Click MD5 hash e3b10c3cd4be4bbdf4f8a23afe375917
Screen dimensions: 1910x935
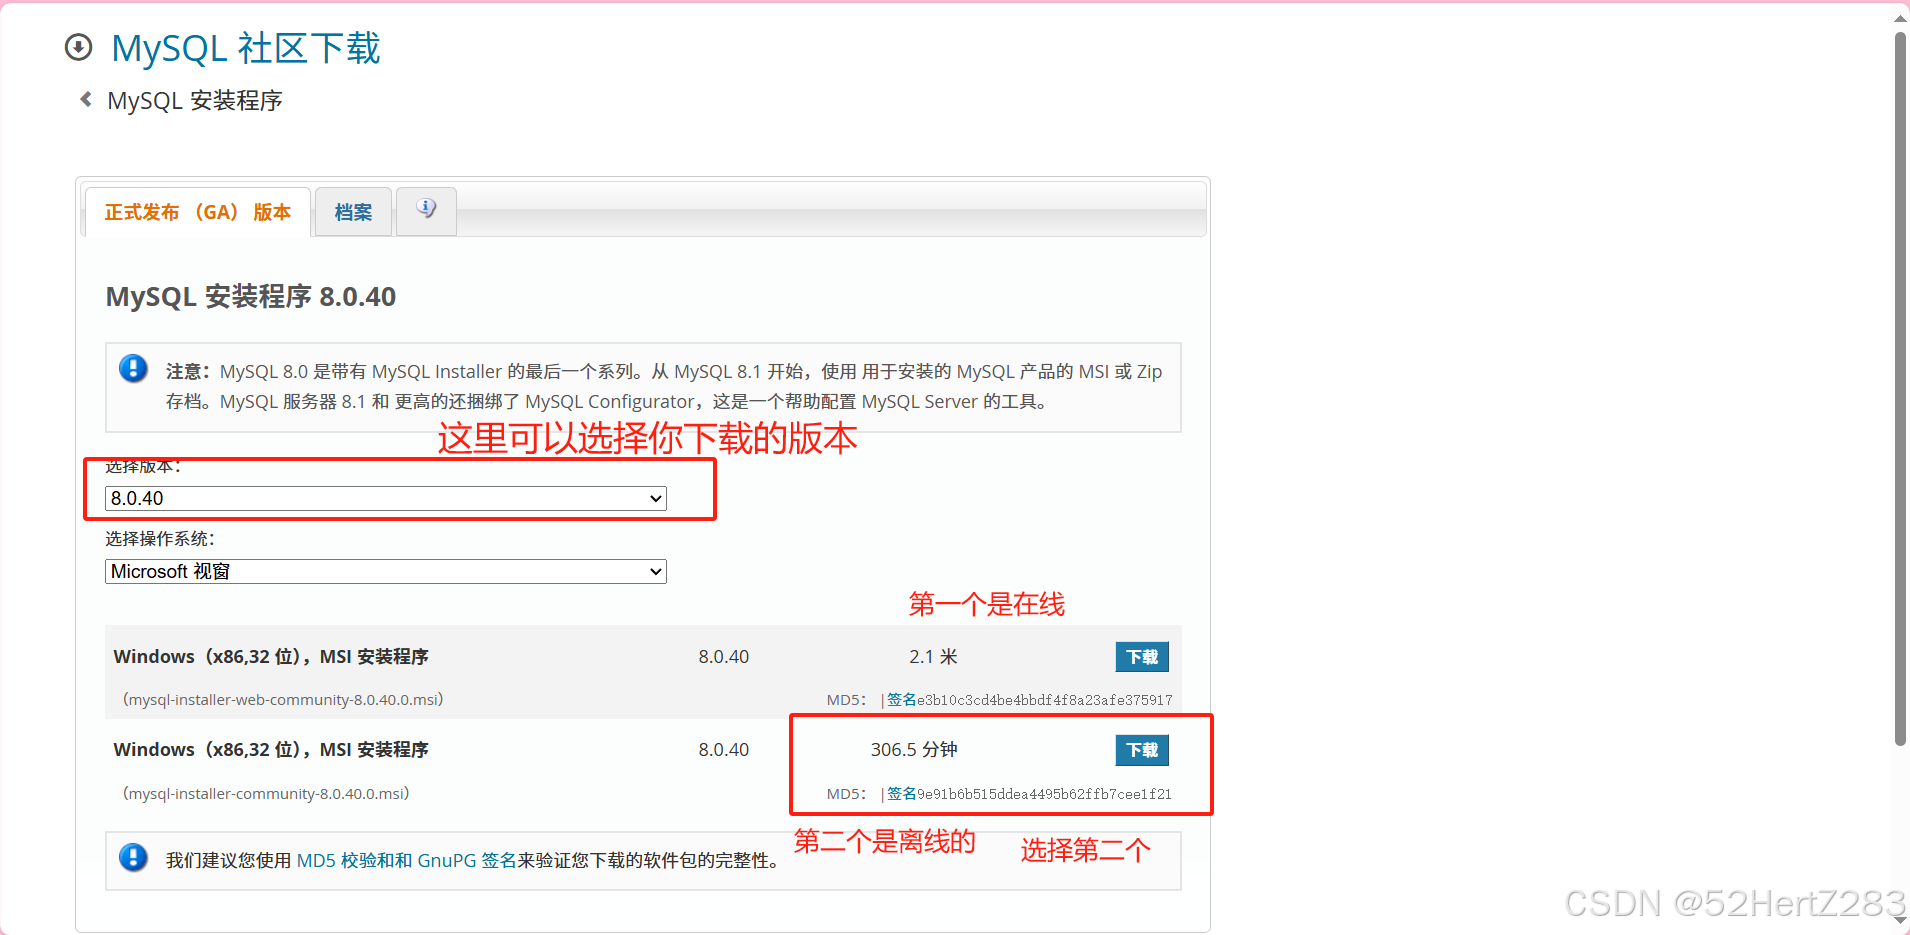tap(1045, 700)
